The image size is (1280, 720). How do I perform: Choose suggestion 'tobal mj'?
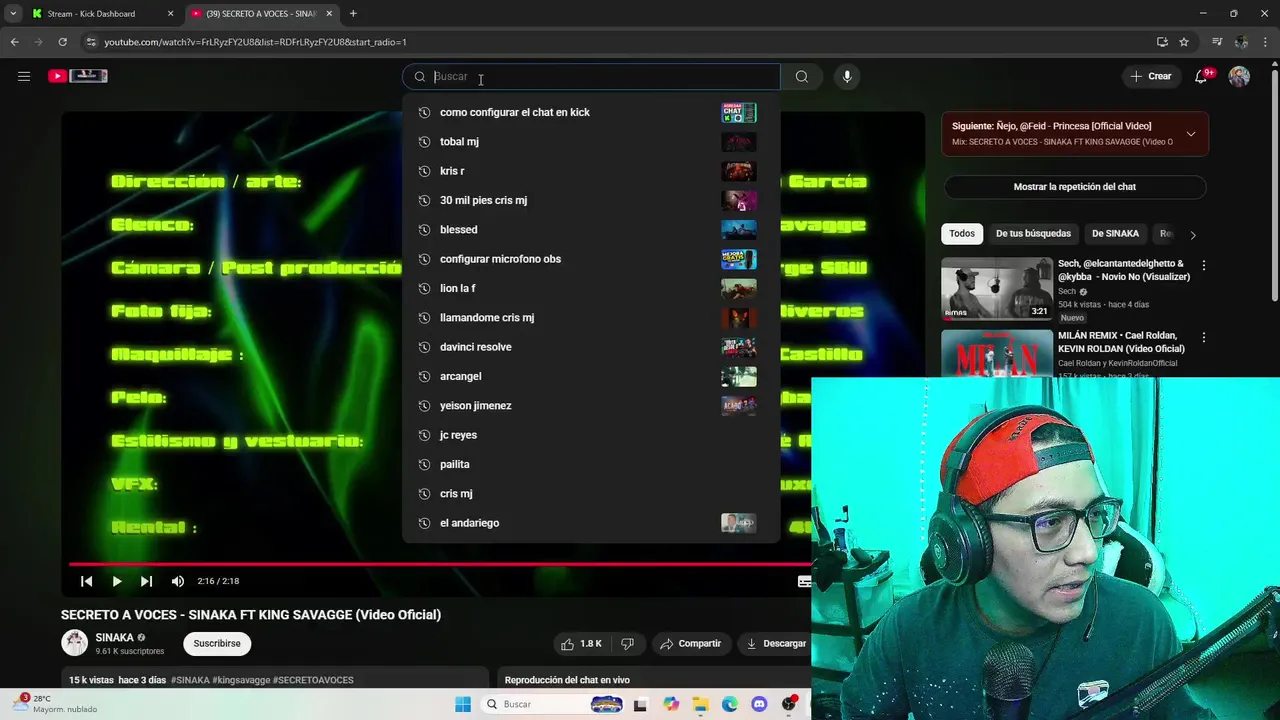pyautogui.click(x=591, y=142)
